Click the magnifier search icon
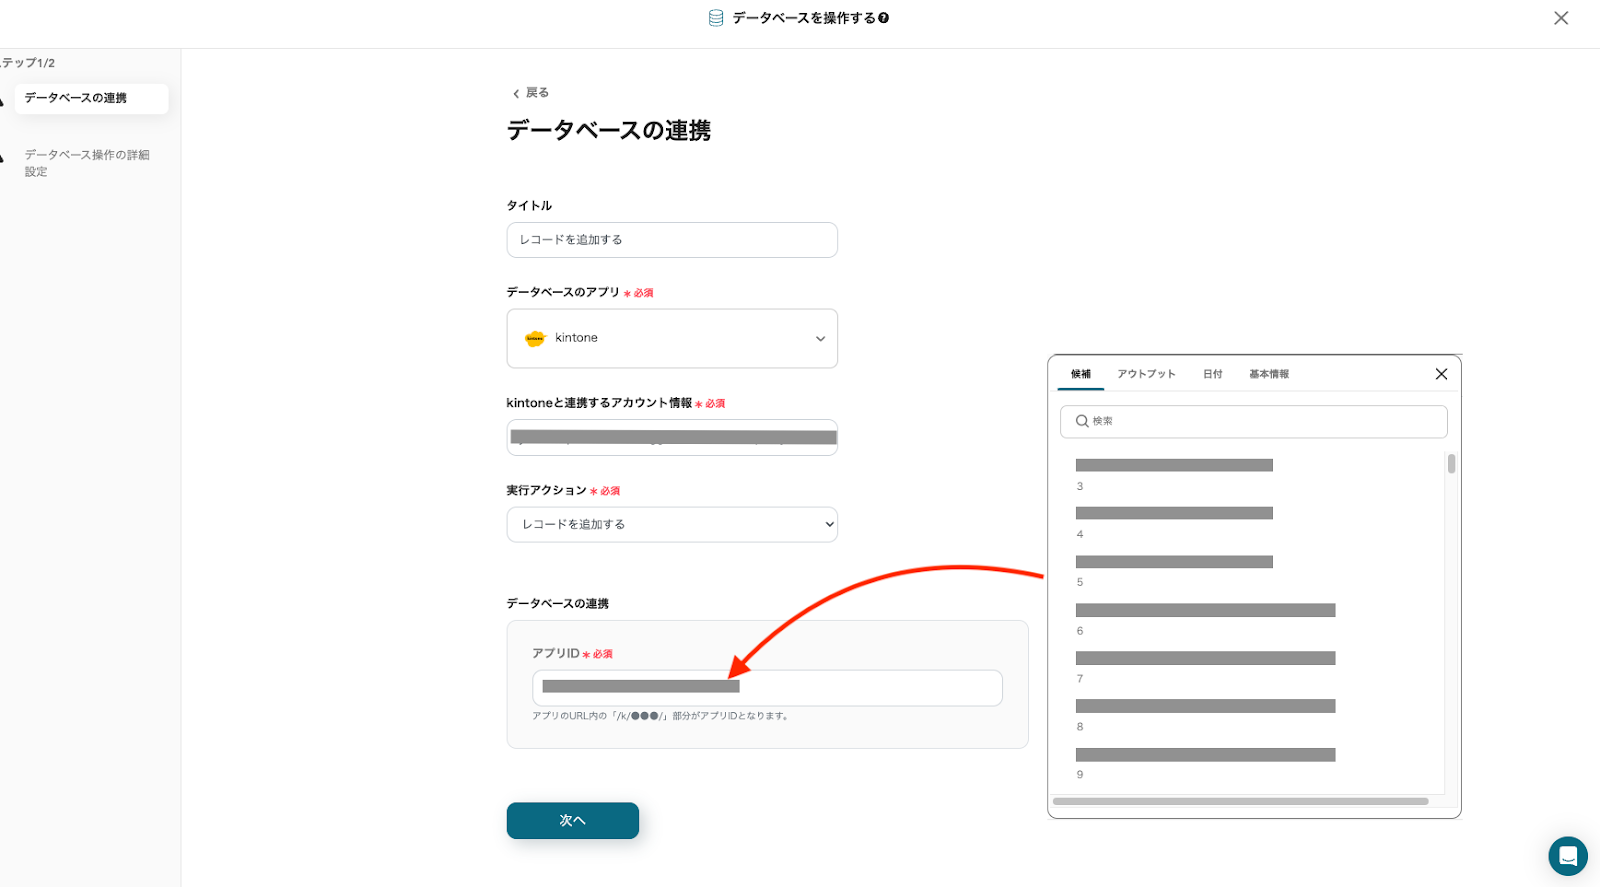The width and height of the screenshot is (1600, 887). click(x=1082, y=421)
